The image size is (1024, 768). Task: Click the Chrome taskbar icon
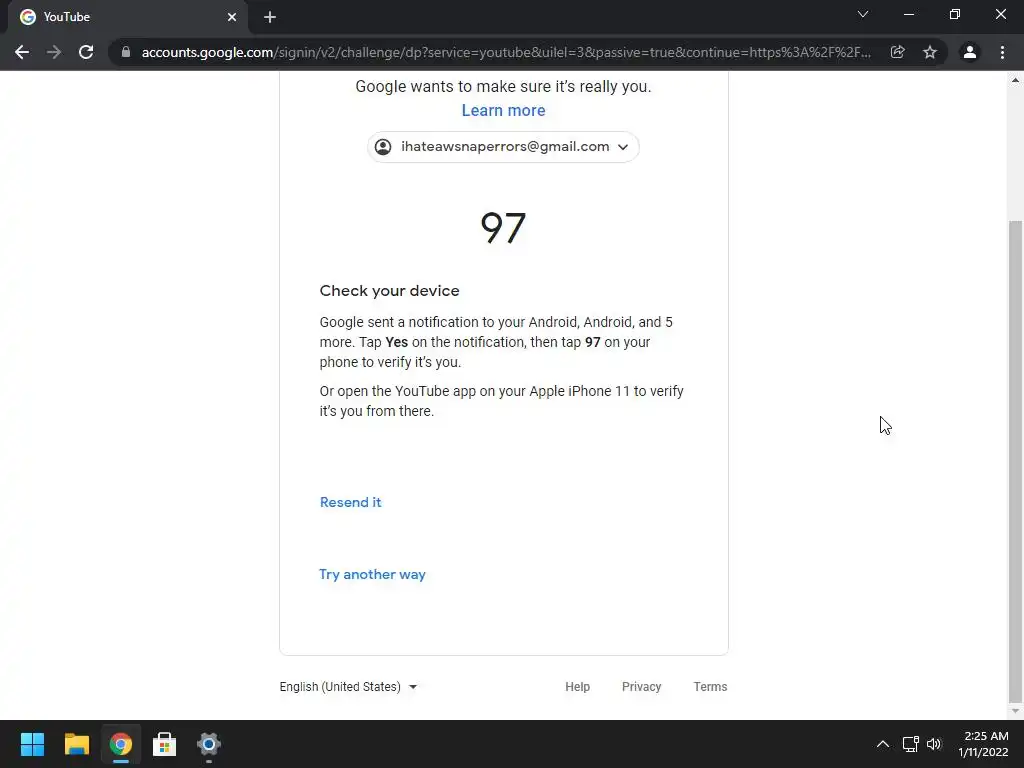pos(120,744)
